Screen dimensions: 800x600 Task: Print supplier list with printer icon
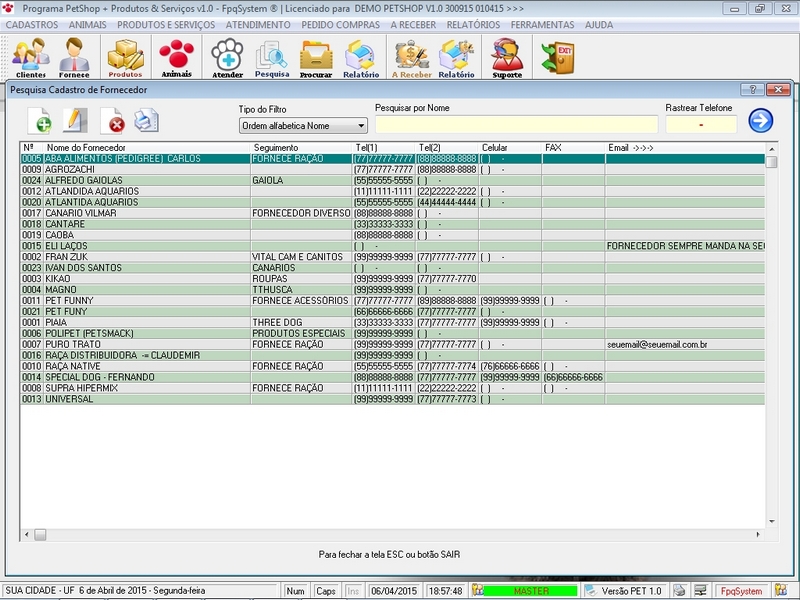pyautogui.click(x=146, y=120)
